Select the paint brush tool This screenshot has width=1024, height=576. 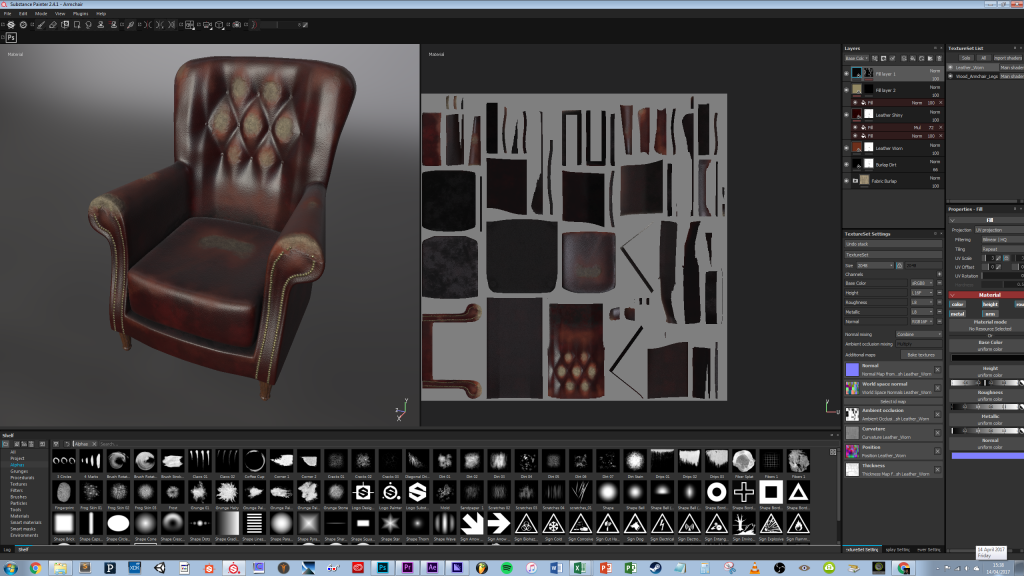pos(39,25)
